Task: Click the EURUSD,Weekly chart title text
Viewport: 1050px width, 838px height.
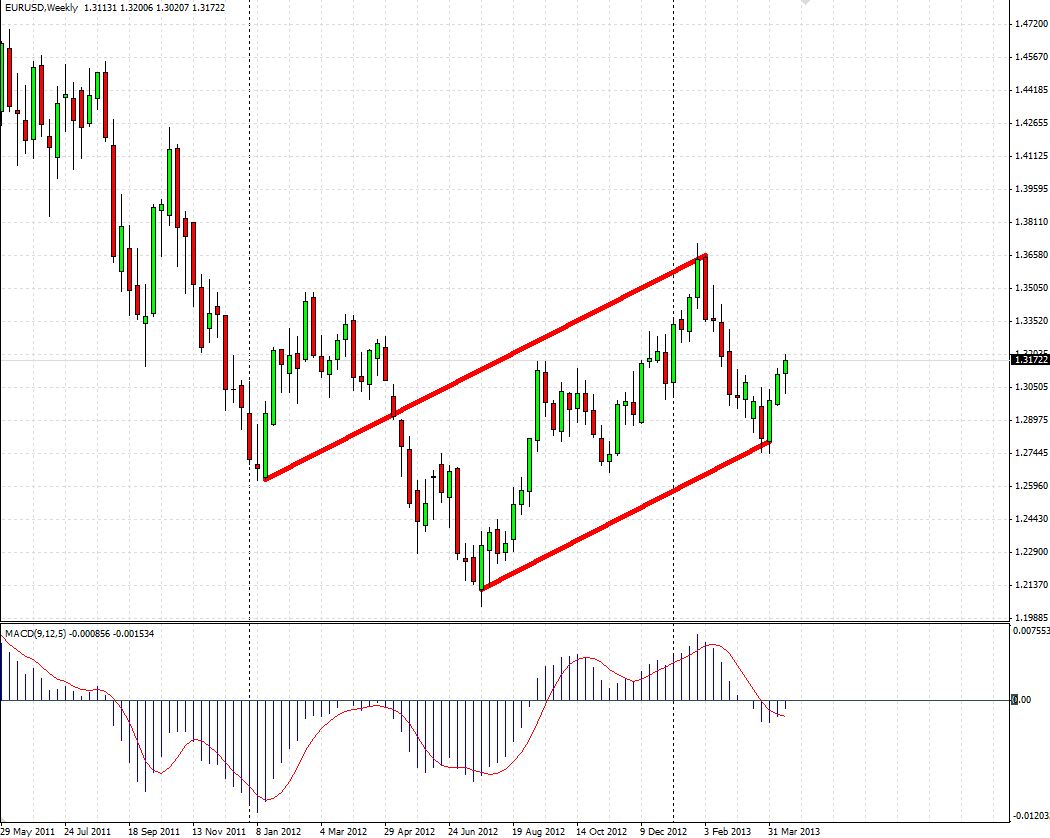Action: pos(41,7)
